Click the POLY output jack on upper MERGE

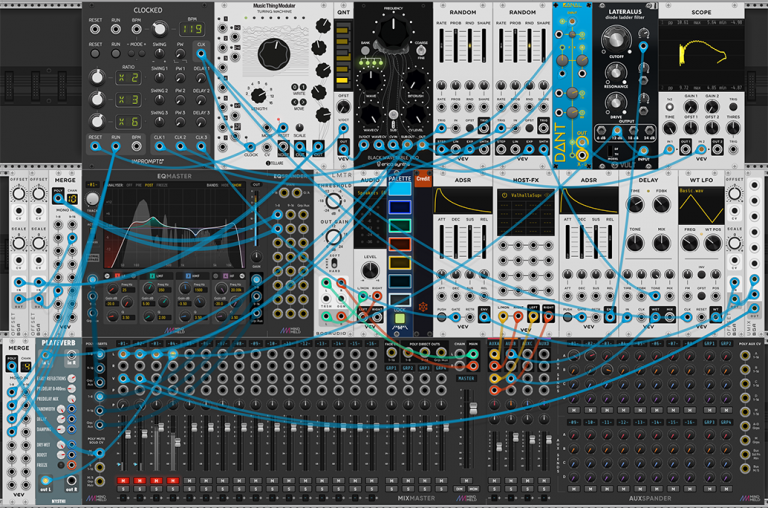pos(58,198)
